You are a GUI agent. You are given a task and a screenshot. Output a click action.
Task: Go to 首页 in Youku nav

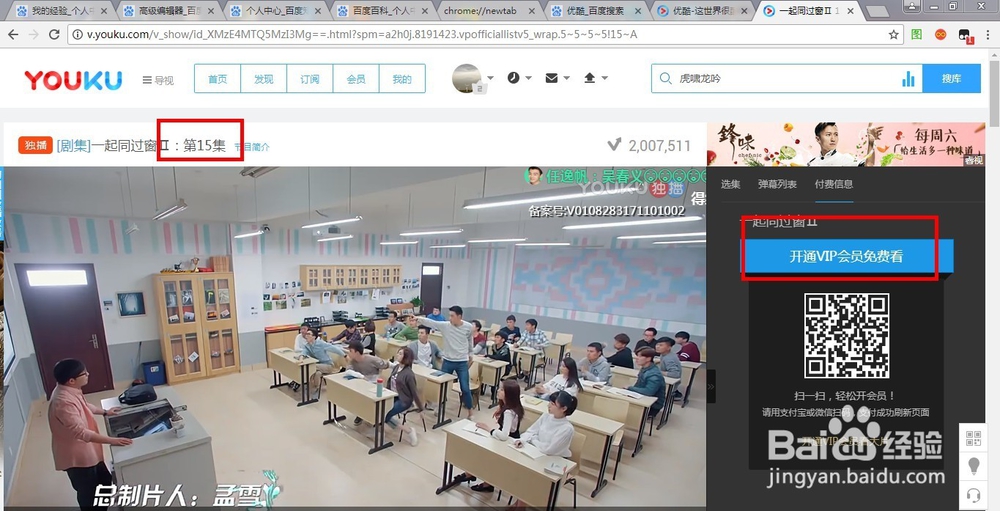tap(217, 78)
